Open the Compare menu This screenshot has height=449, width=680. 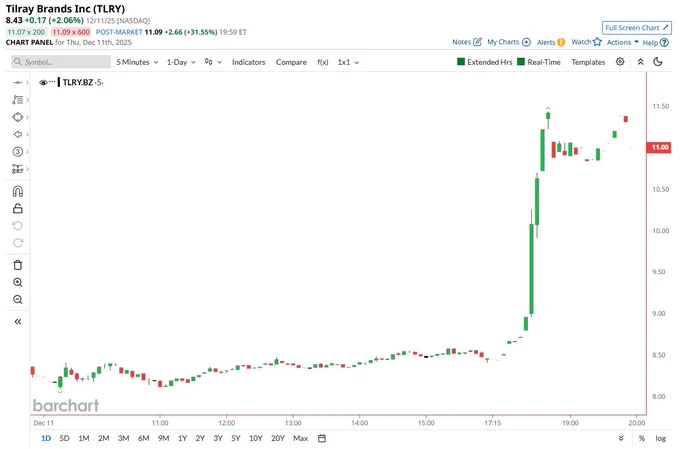pos(291,62)
